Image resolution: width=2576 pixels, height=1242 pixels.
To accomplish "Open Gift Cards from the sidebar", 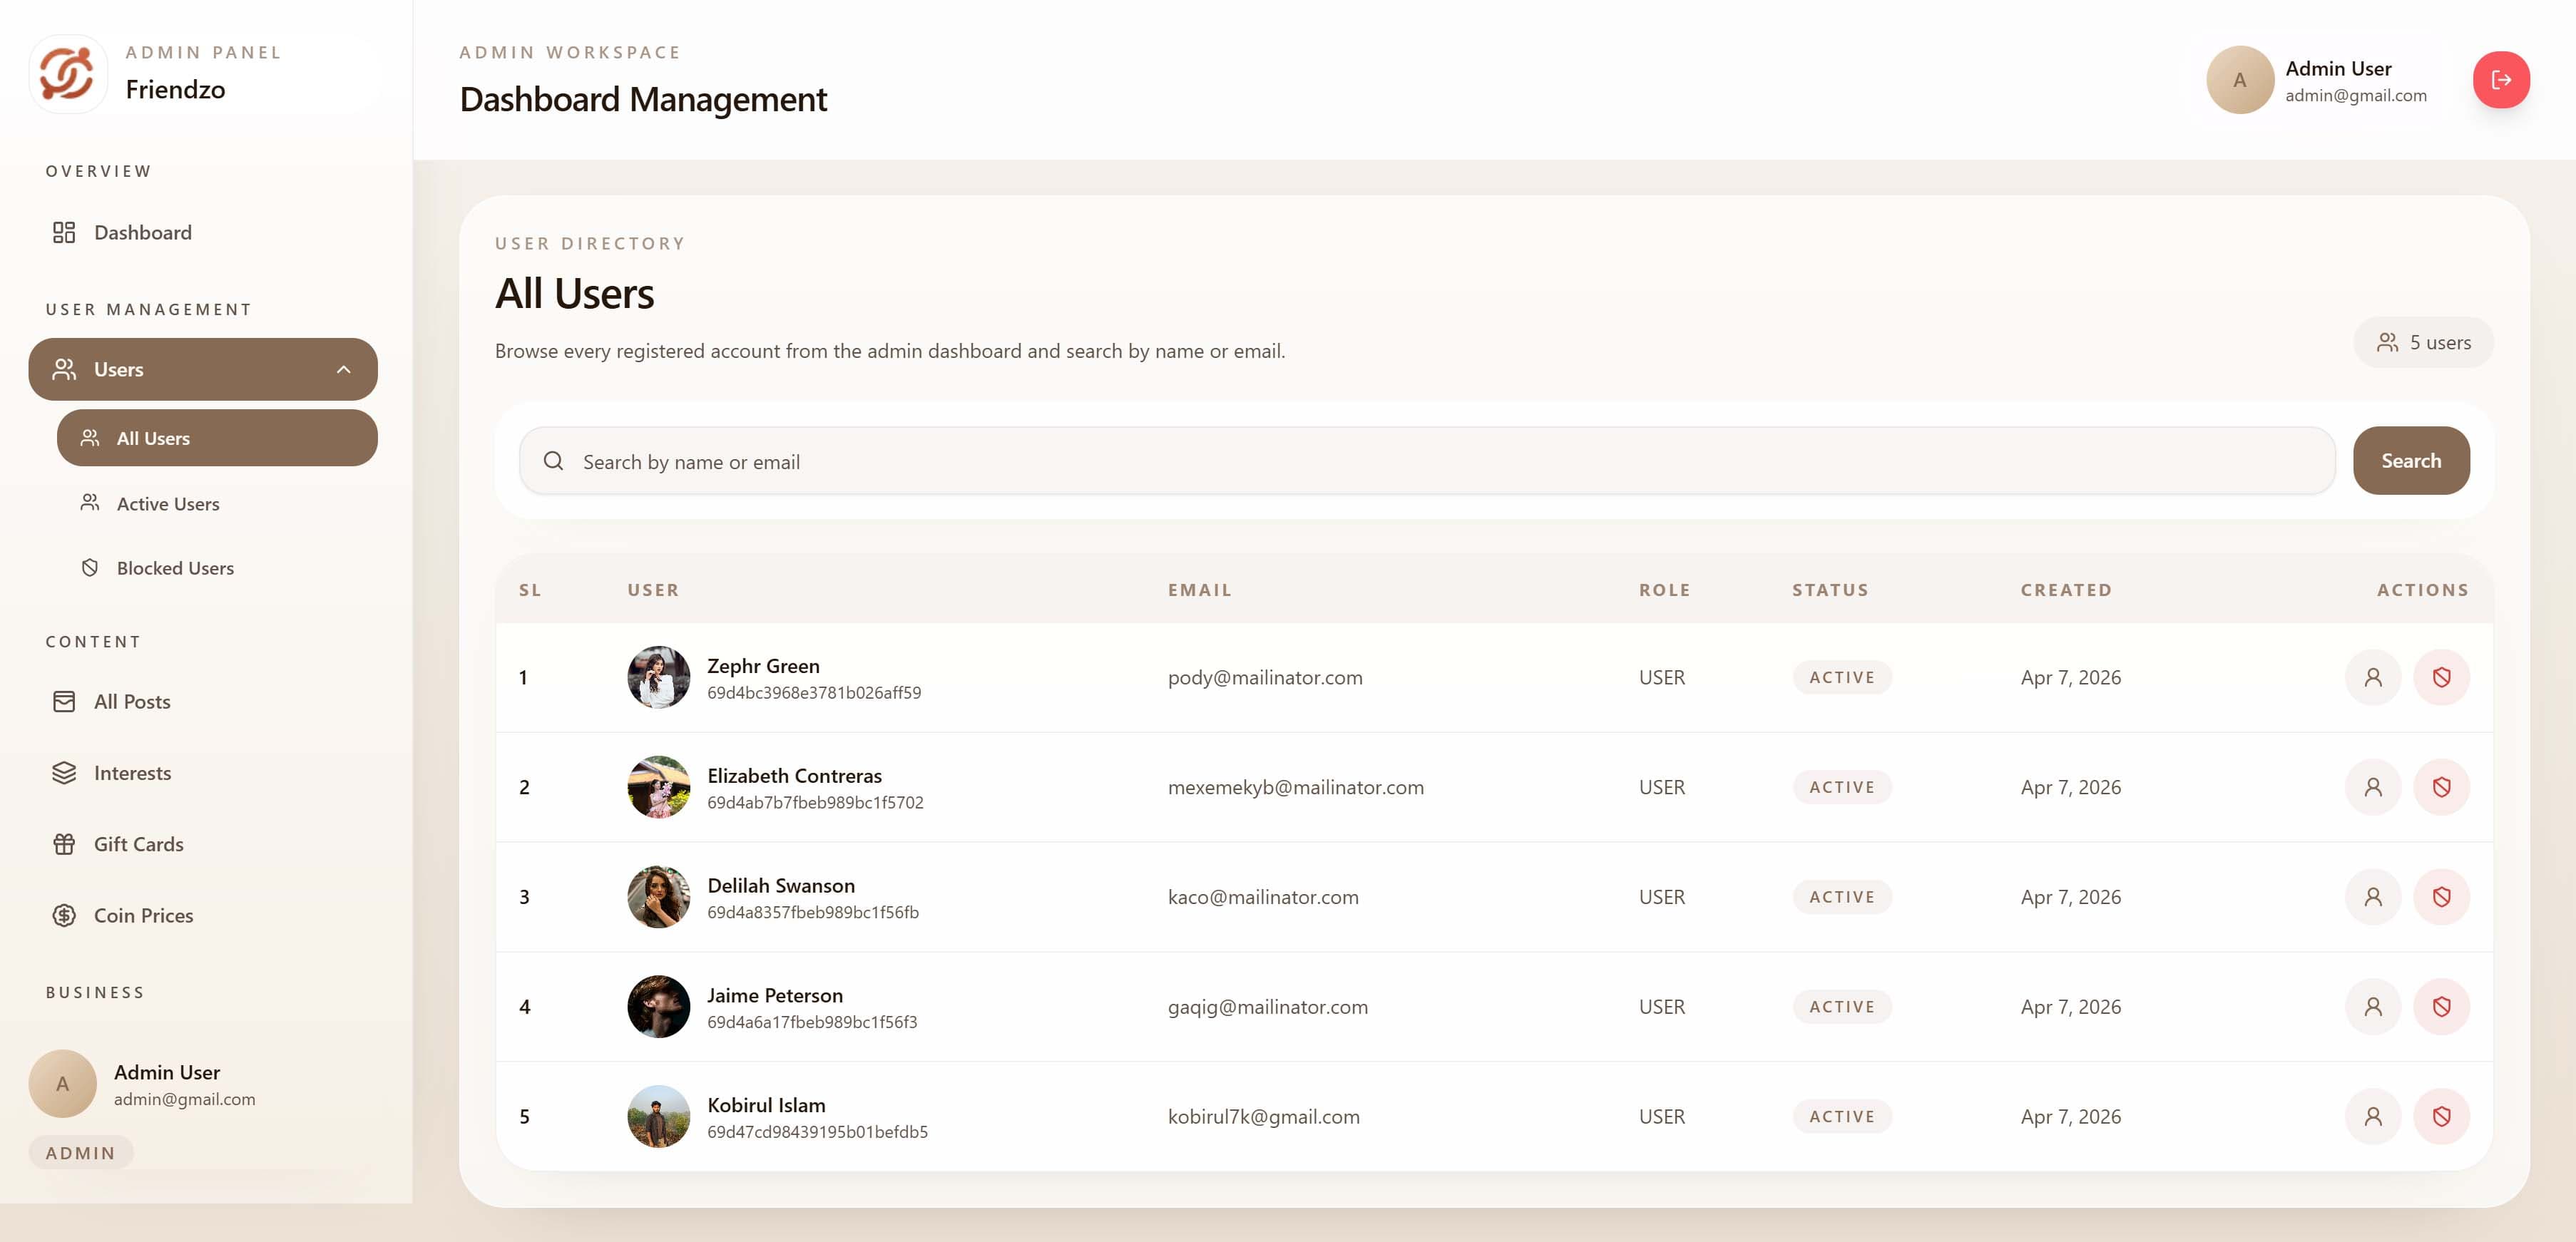I will tap(138, 843).
